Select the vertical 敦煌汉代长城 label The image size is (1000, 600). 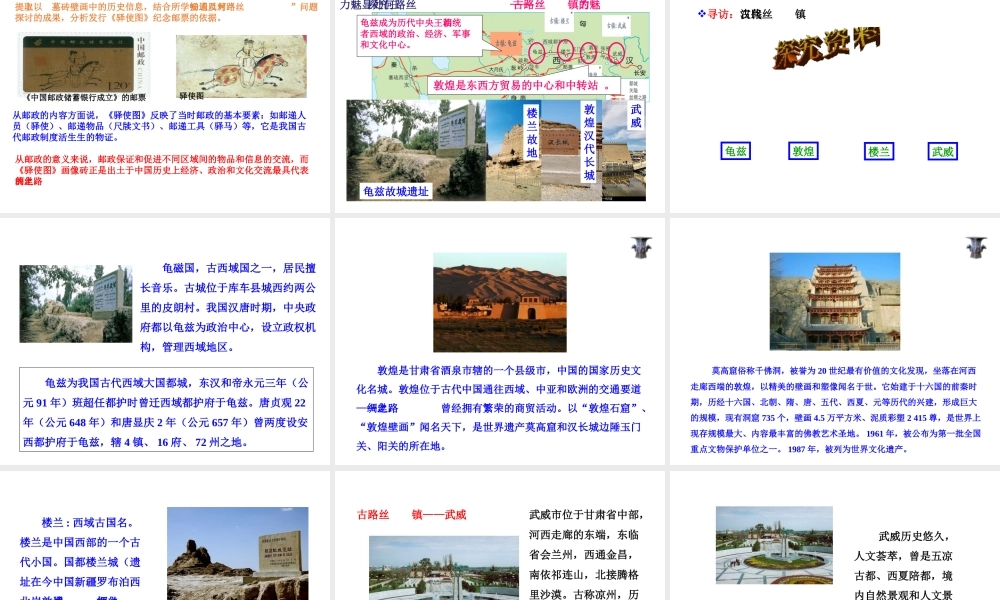pyautogui.click(x=589, y=142)
